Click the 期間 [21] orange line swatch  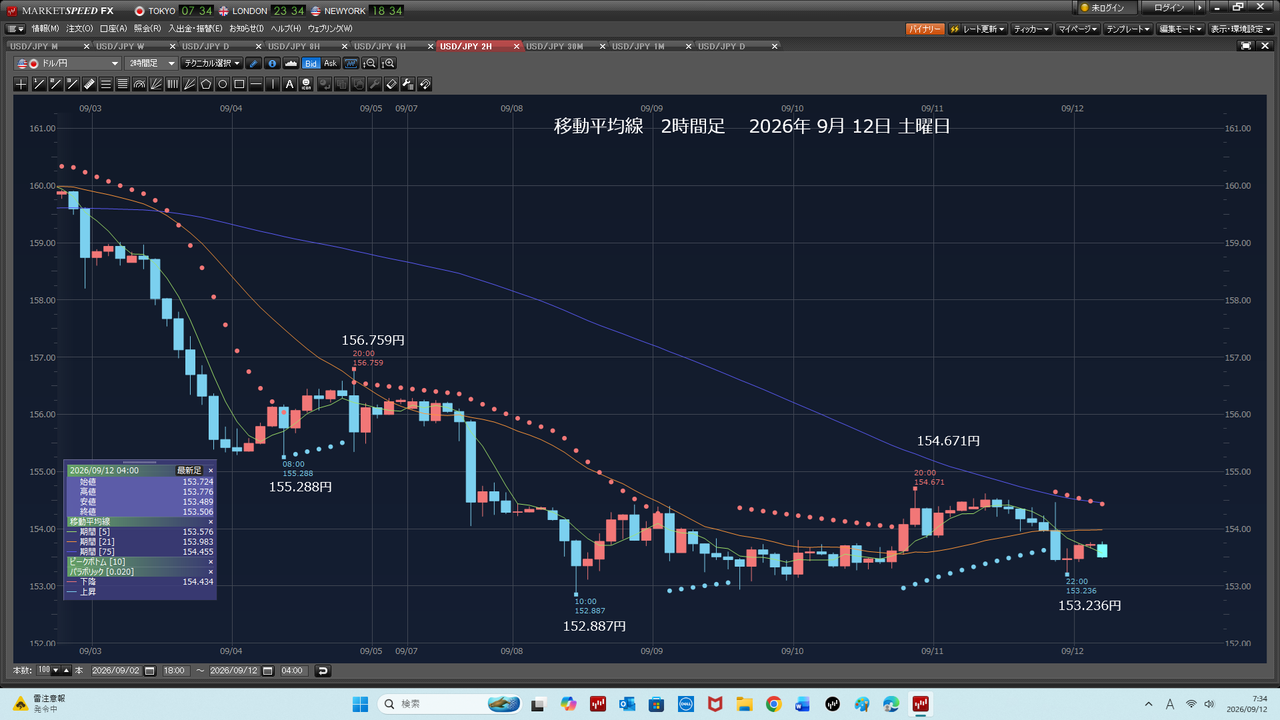(x=72, y=542)
